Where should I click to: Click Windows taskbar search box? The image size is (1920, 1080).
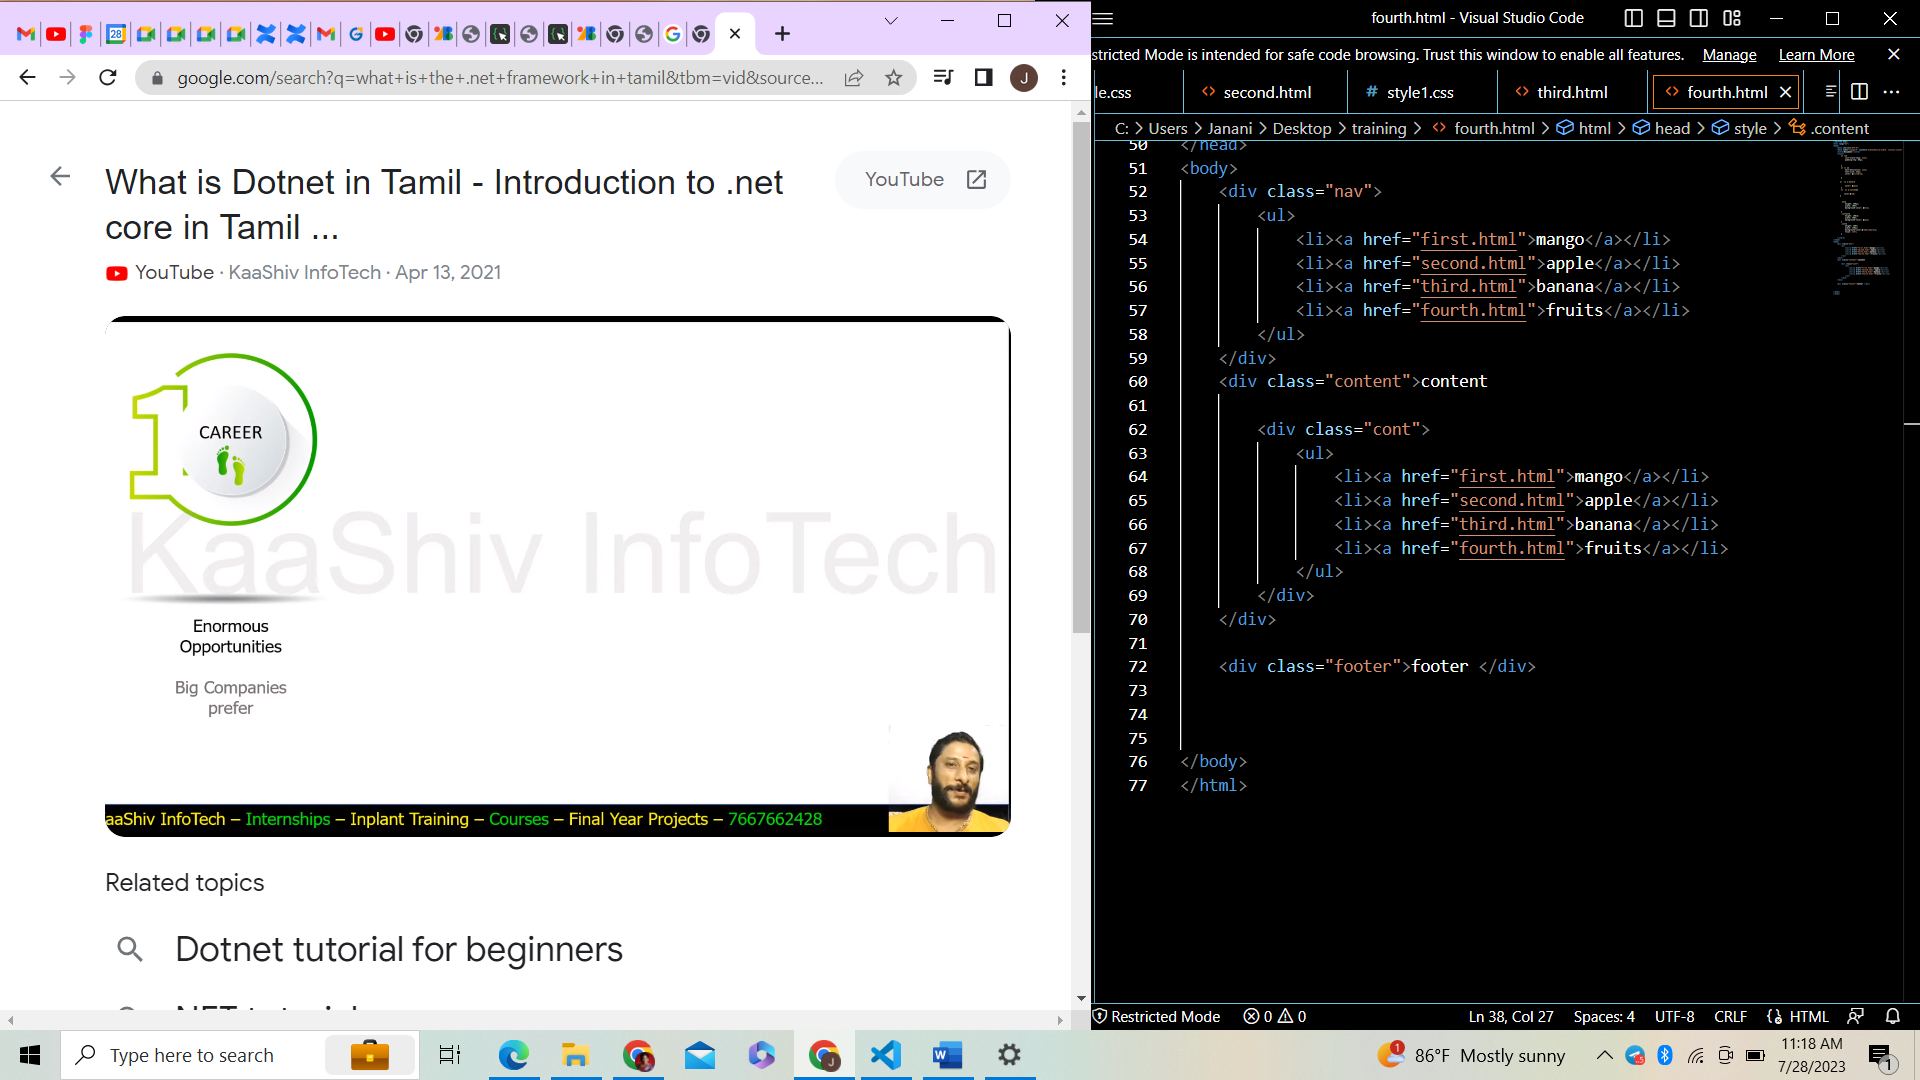[240, 1055]
